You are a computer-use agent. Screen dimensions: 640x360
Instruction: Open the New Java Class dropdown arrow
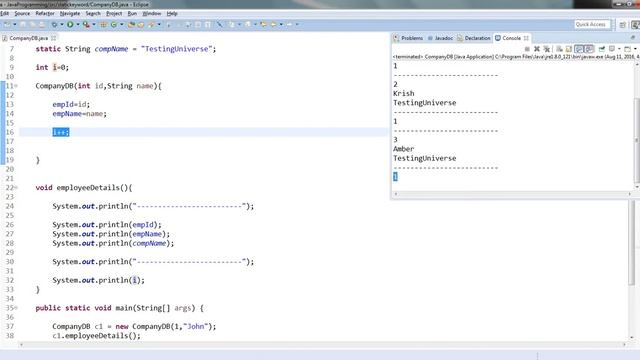pyautogui.click(x=122, y=24)
